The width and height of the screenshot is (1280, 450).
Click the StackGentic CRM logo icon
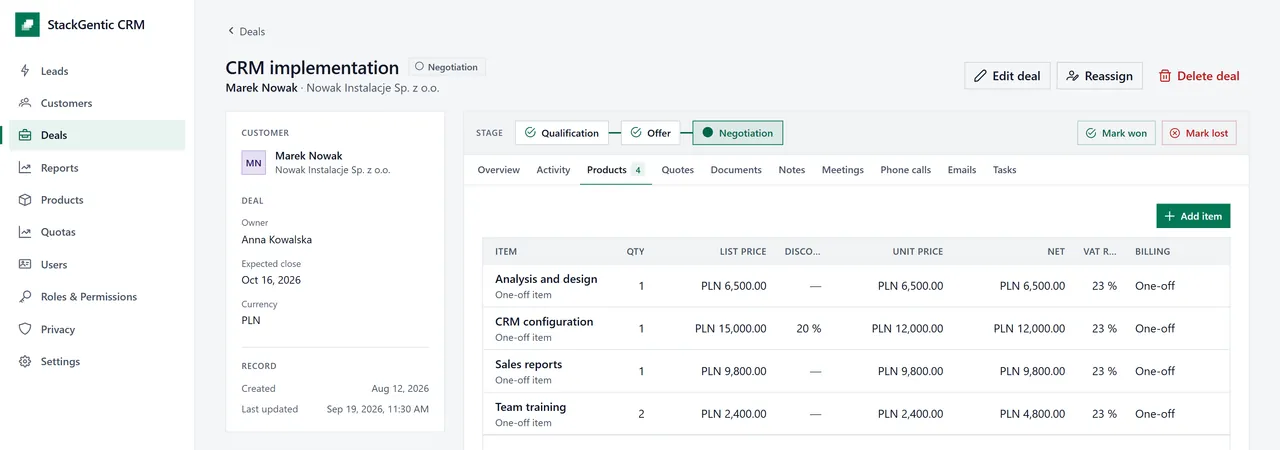[28, 24]
